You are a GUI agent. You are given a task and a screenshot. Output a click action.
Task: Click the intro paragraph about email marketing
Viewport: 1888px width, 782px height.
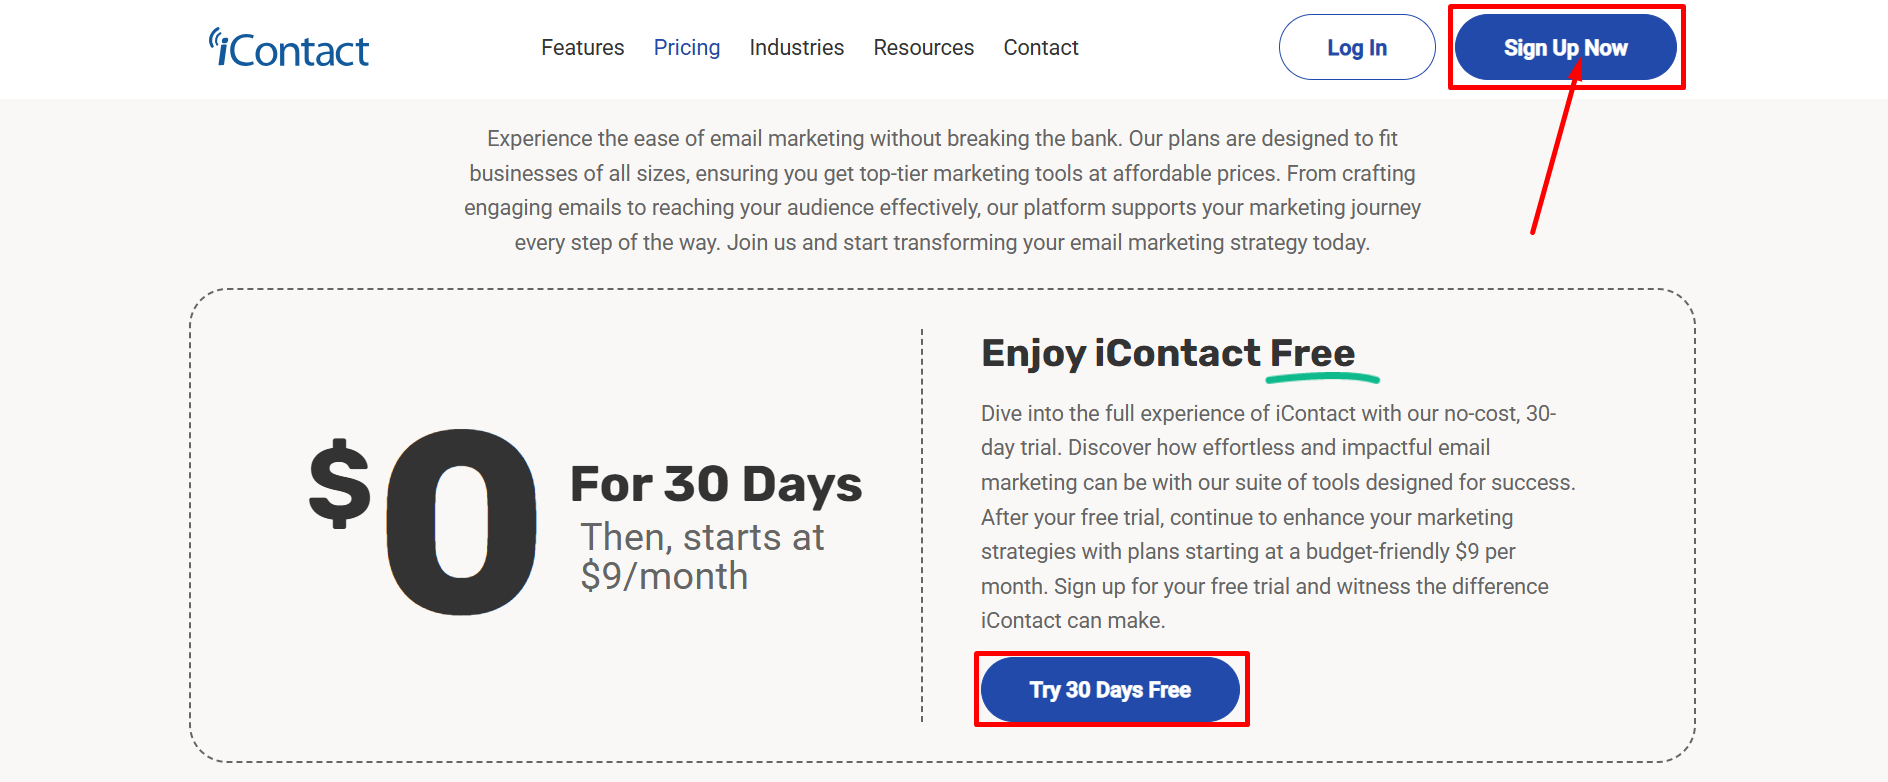tap(942, 190)
